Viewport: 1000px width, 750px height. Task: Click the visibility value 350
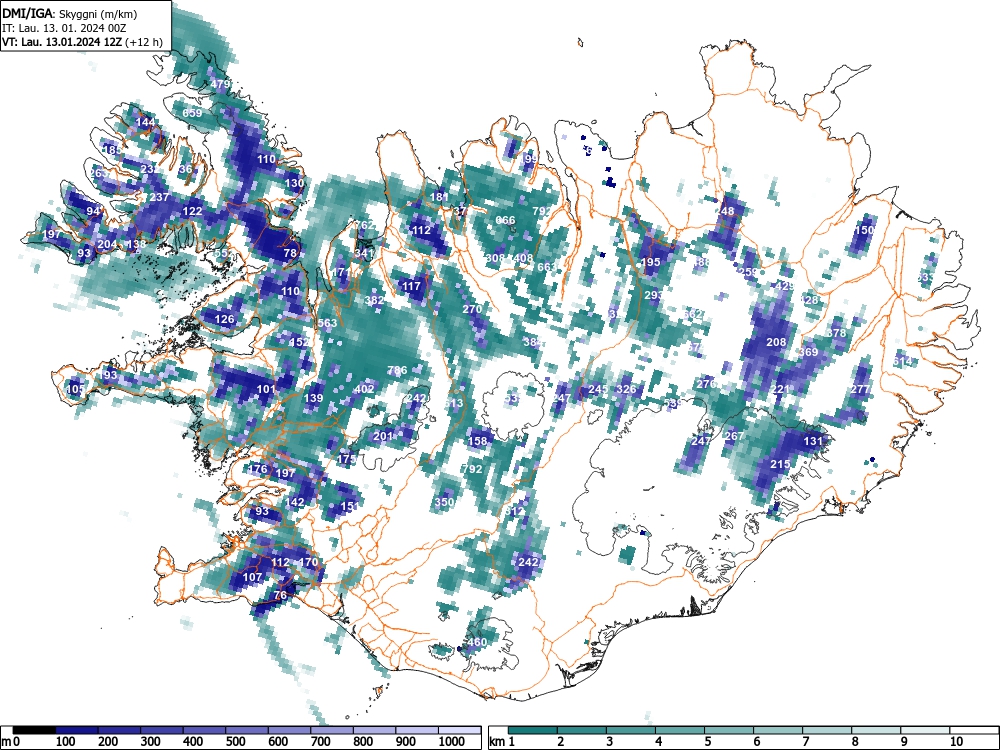(445, 502)
